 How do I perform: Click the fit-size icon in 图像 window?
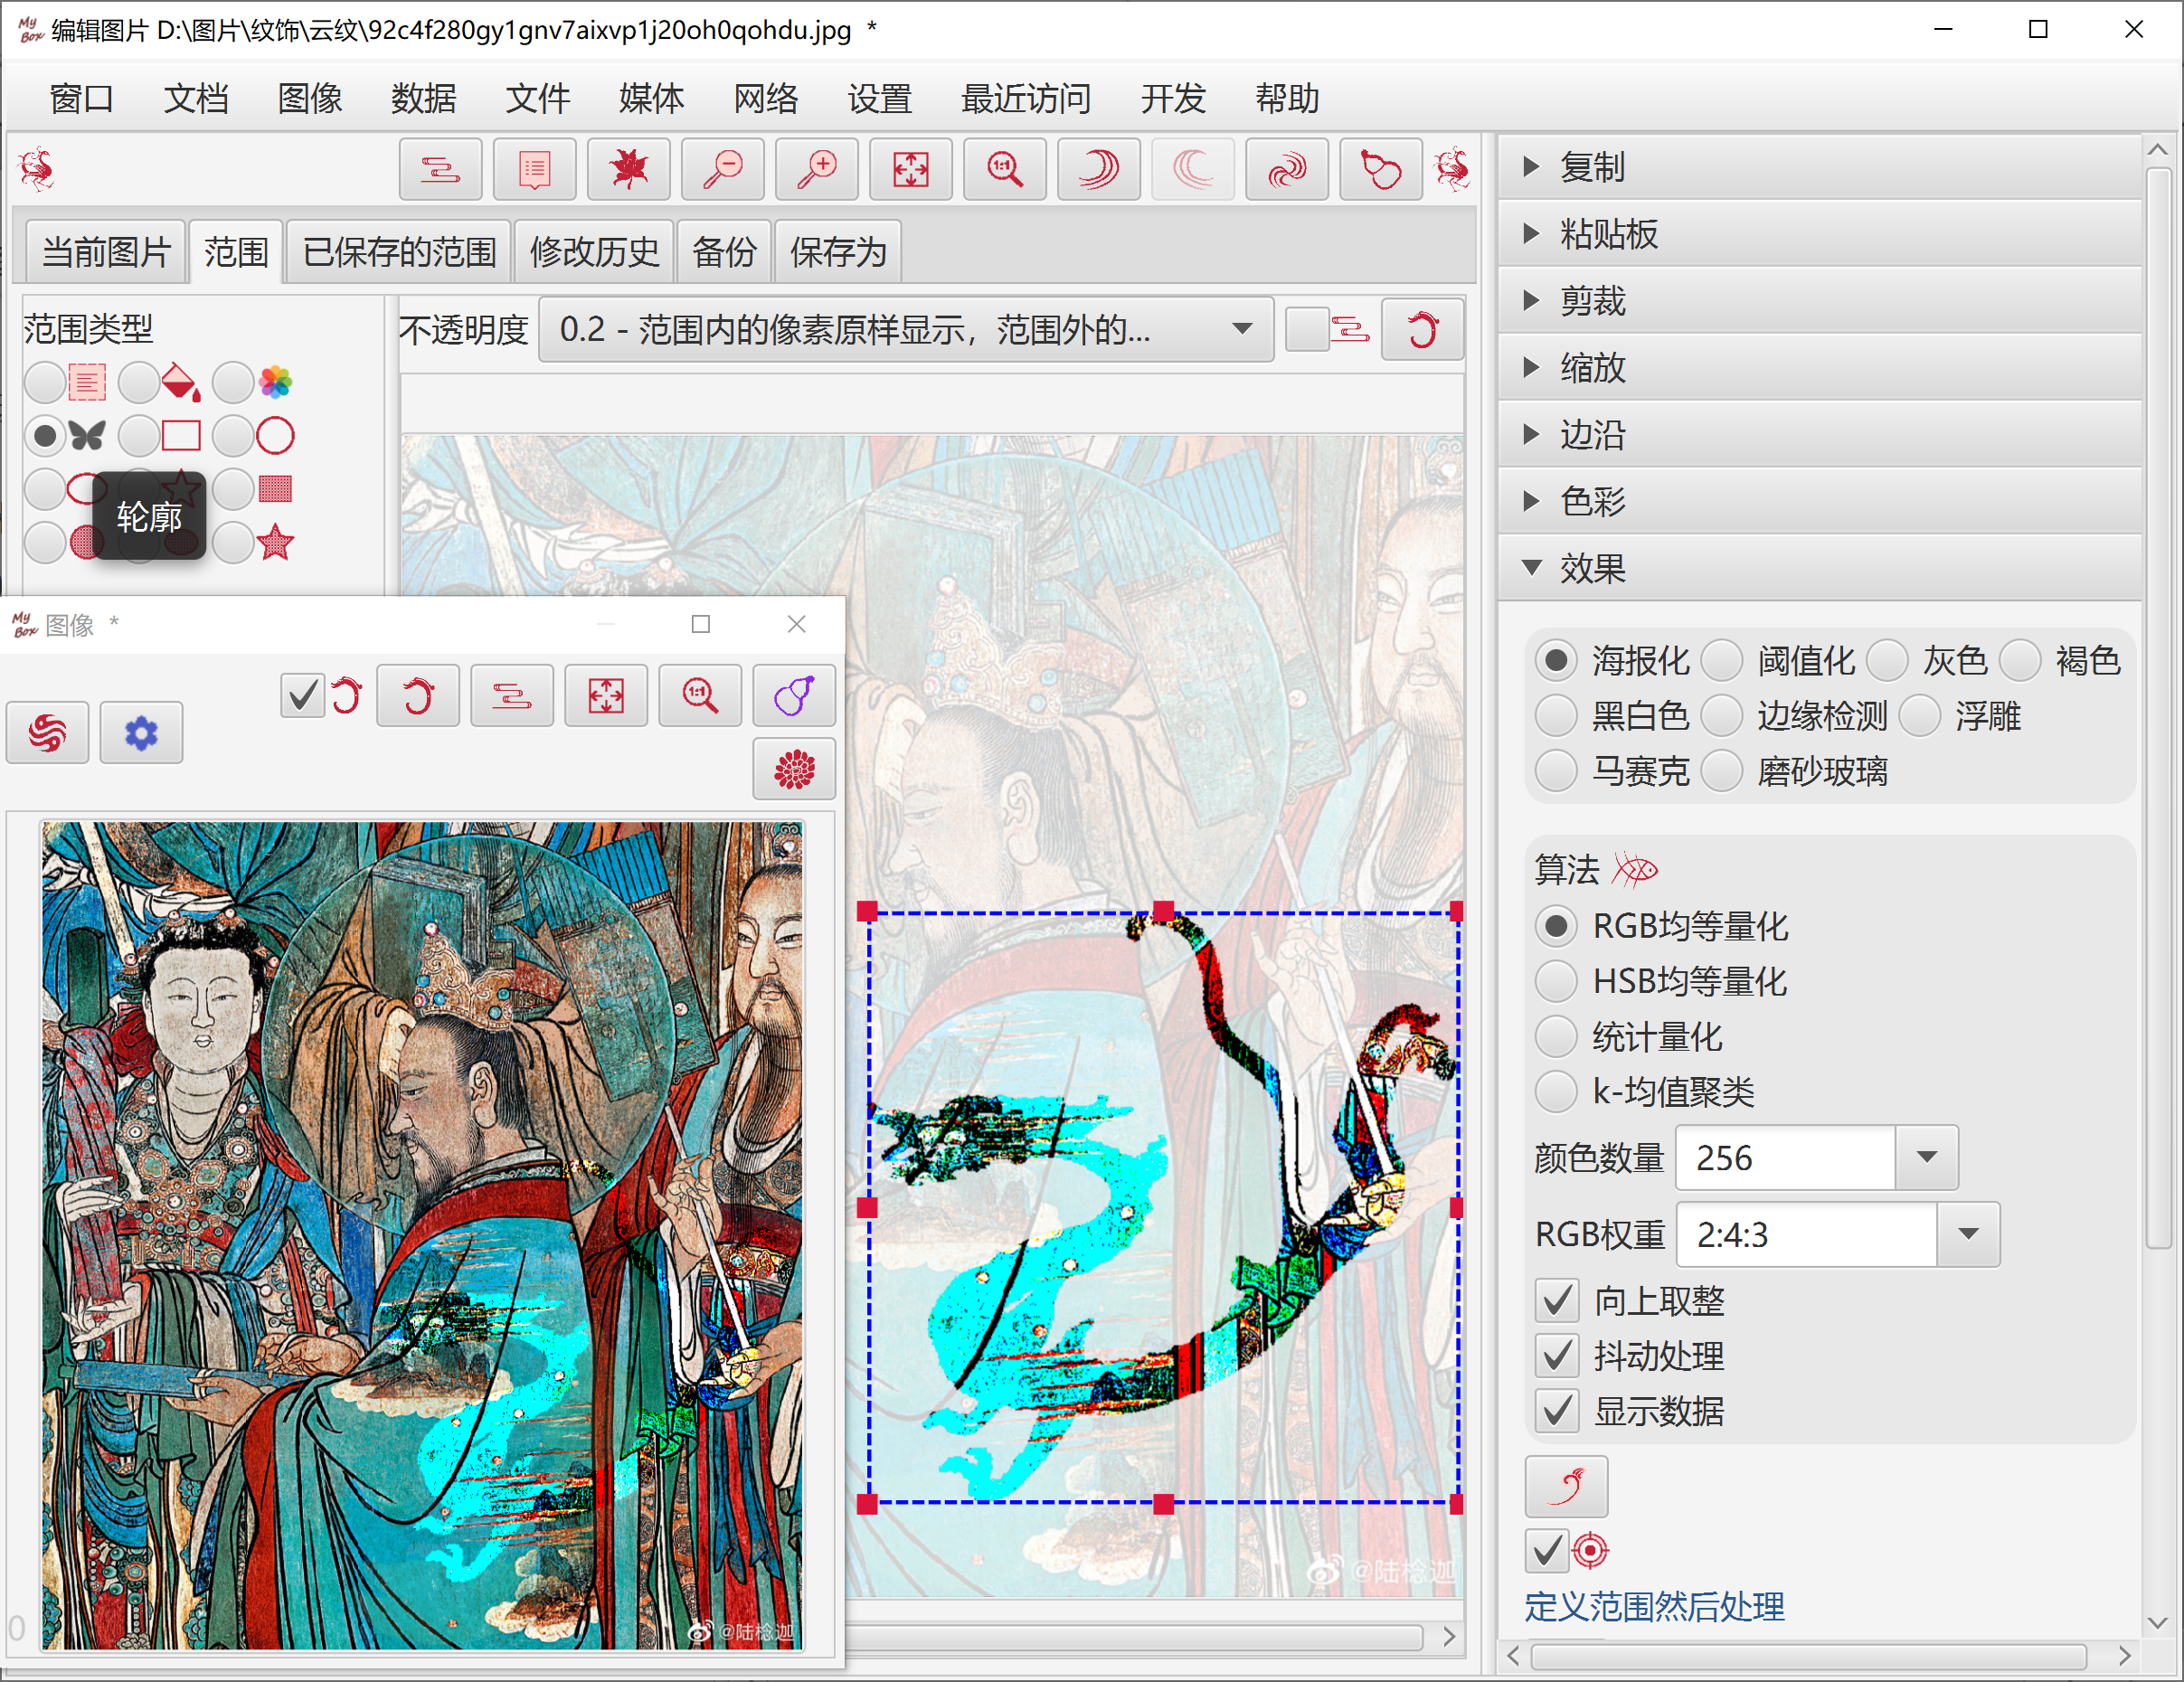[606, 695]
